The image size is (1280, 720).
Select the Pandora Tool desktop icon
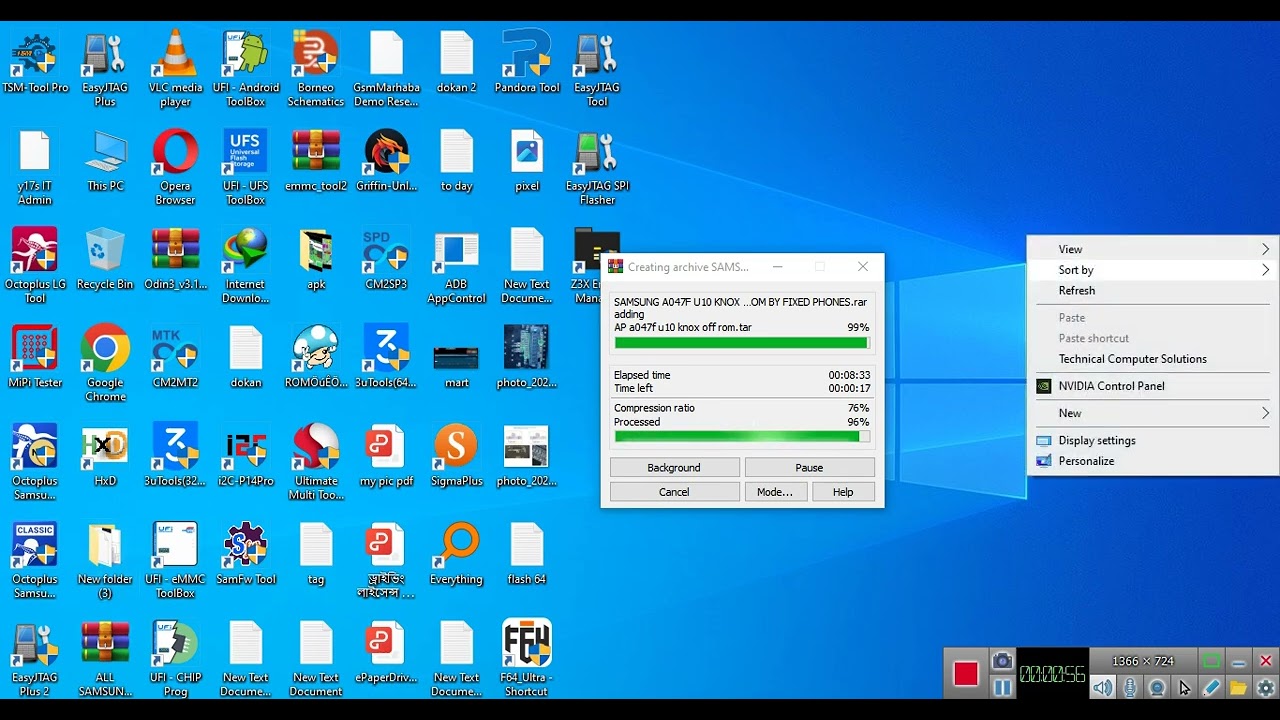[527, 63]
